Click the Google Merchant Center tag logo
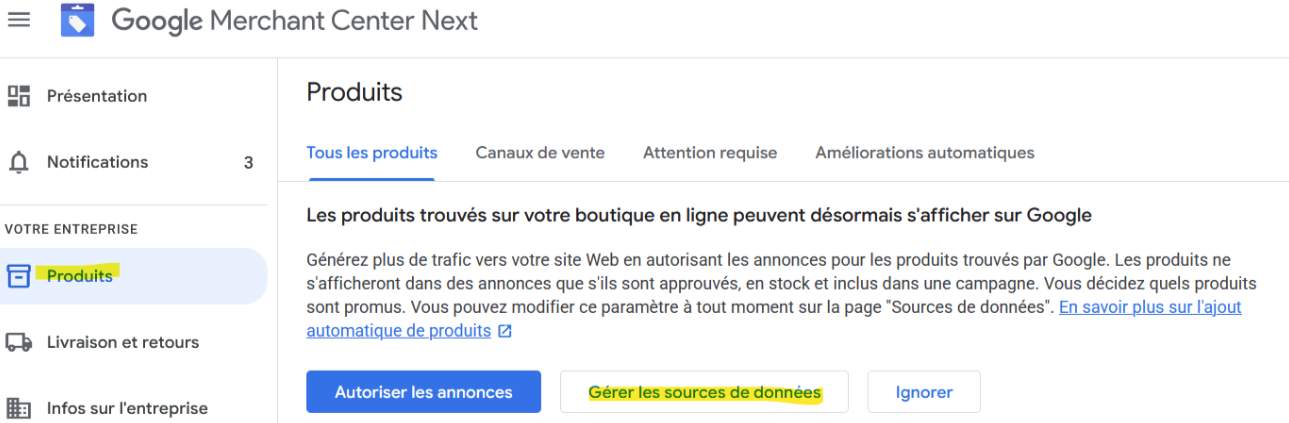This screenshot has width=1289, height=423. click(x=77, y=20)
